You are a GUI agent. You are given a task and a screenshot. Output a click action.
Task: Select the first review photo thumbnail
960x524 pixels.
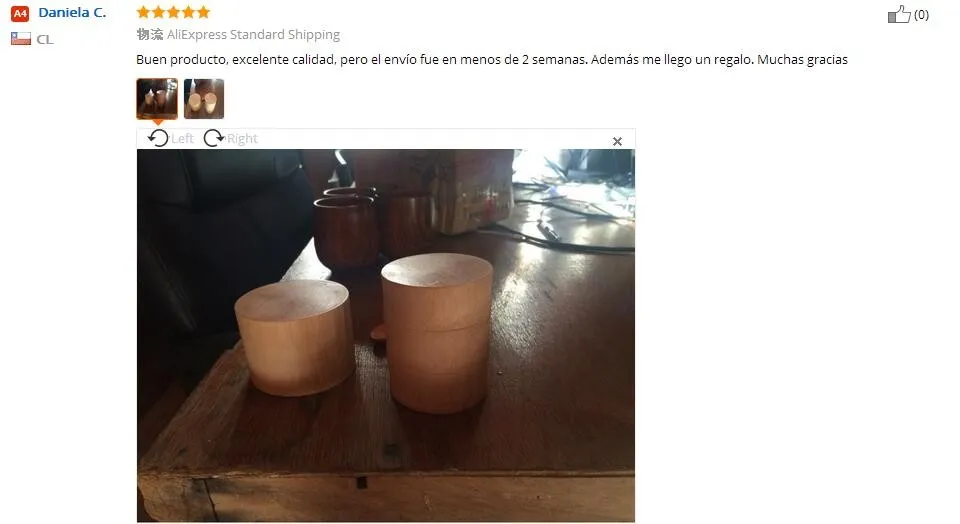[x=157, y=99]
